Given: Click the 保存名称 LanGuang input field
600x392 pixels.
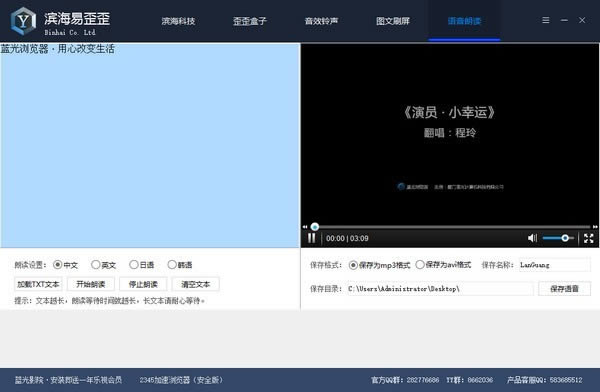Looking at the screenshot, I should (x=554, y=265).
